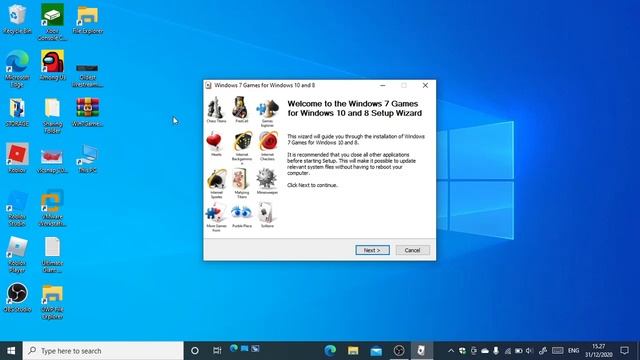Select the VMware Workstation desktop icon
This screenshot has height=360, width=640.
coord(52,208)
